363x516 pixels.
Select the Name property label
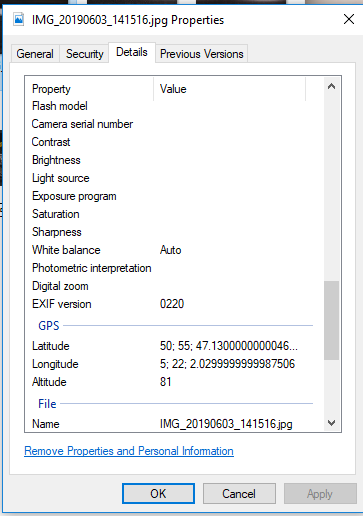click(x=46, y=424)
